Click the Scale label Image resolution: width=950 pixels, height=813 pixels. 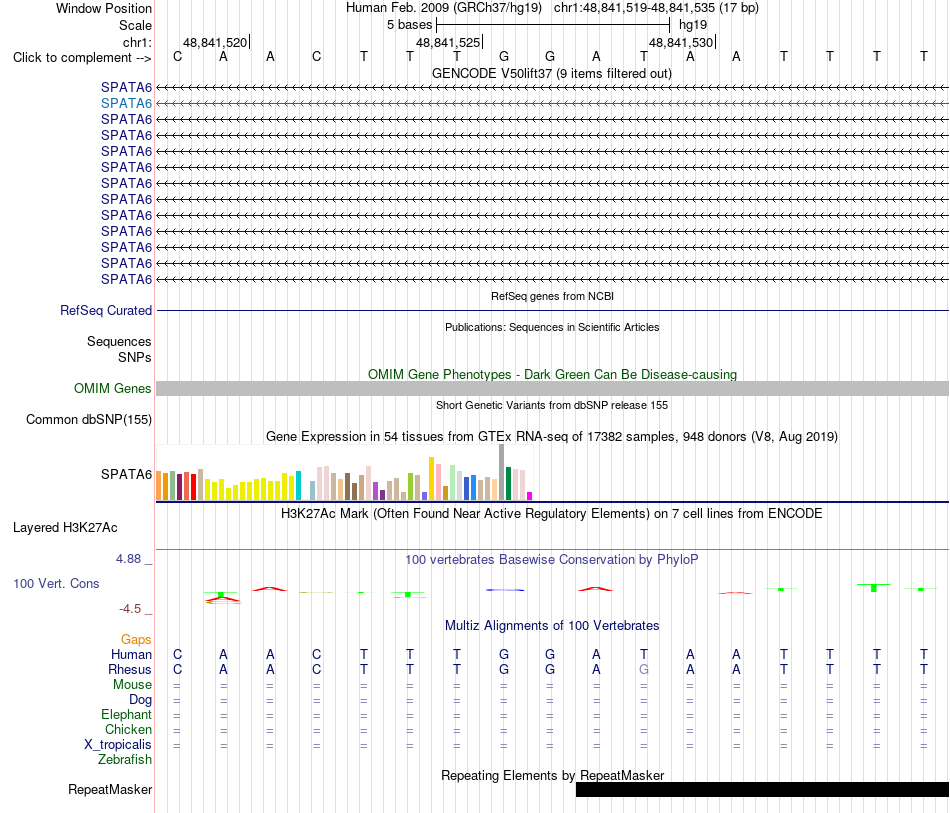pyautogui.click(x=135, y=25)
